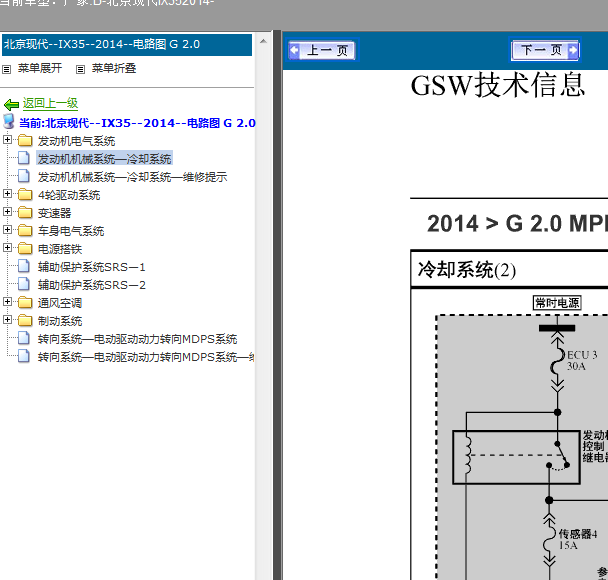
Task: Click the 冷却系统(2) diagram title
Action: pos(466,269)
